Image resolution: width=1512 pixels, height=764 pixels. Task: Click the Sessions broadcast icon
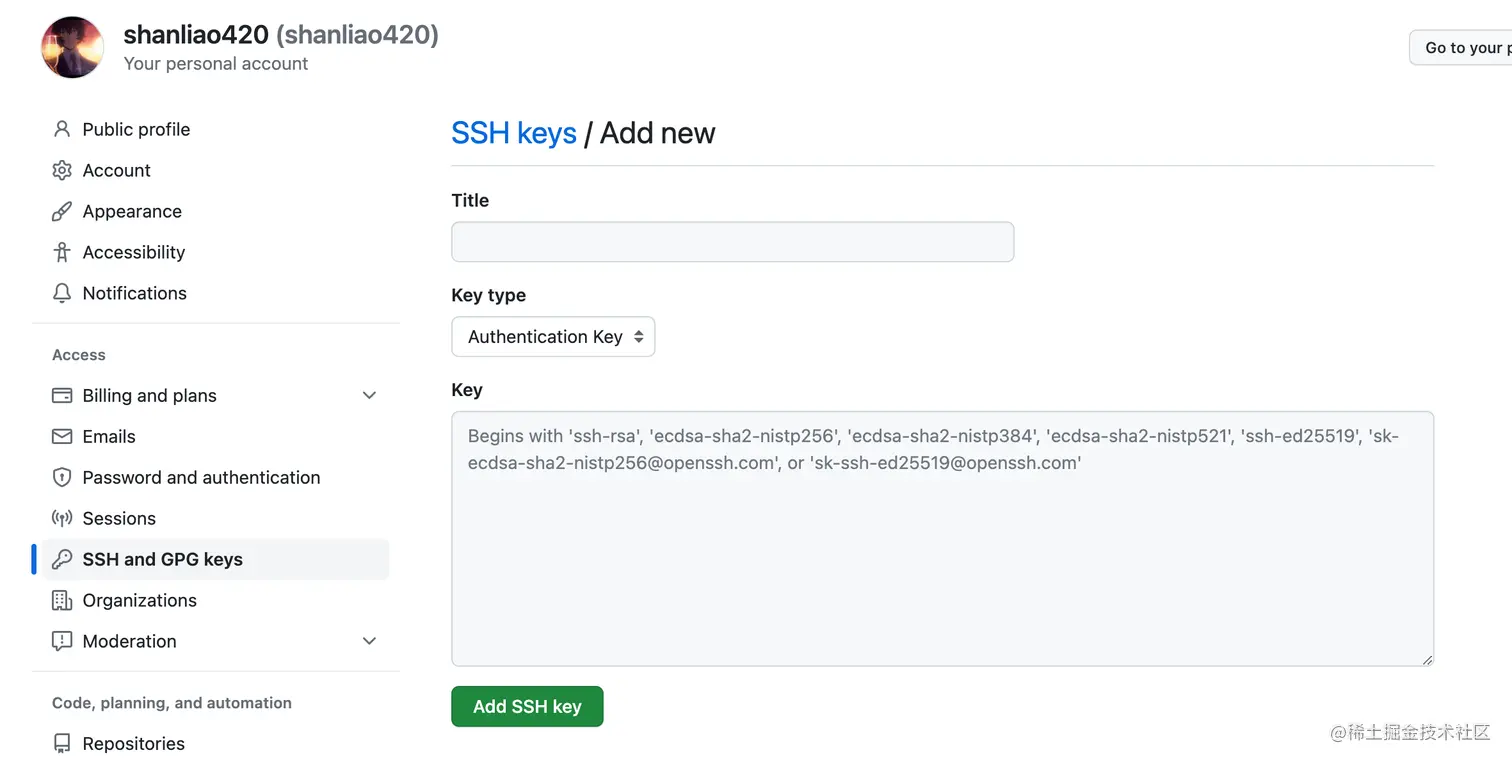click(x=62, y=518)
